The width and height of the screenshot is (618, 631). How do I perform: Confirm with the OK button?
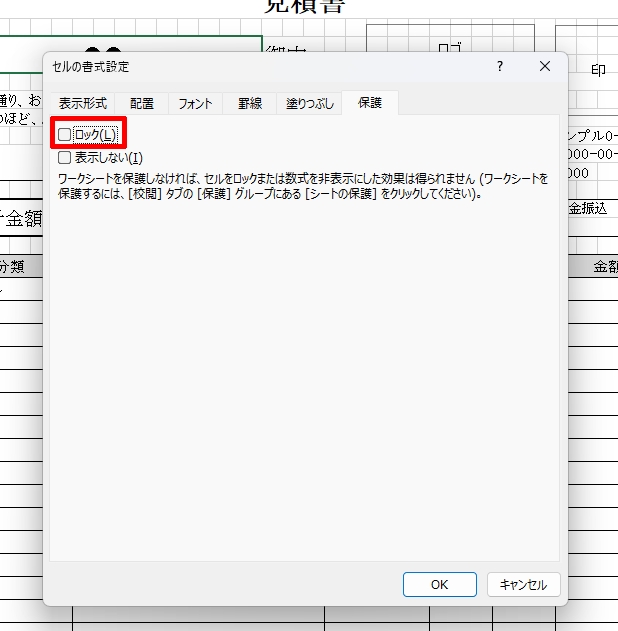[x=440, y=584]
